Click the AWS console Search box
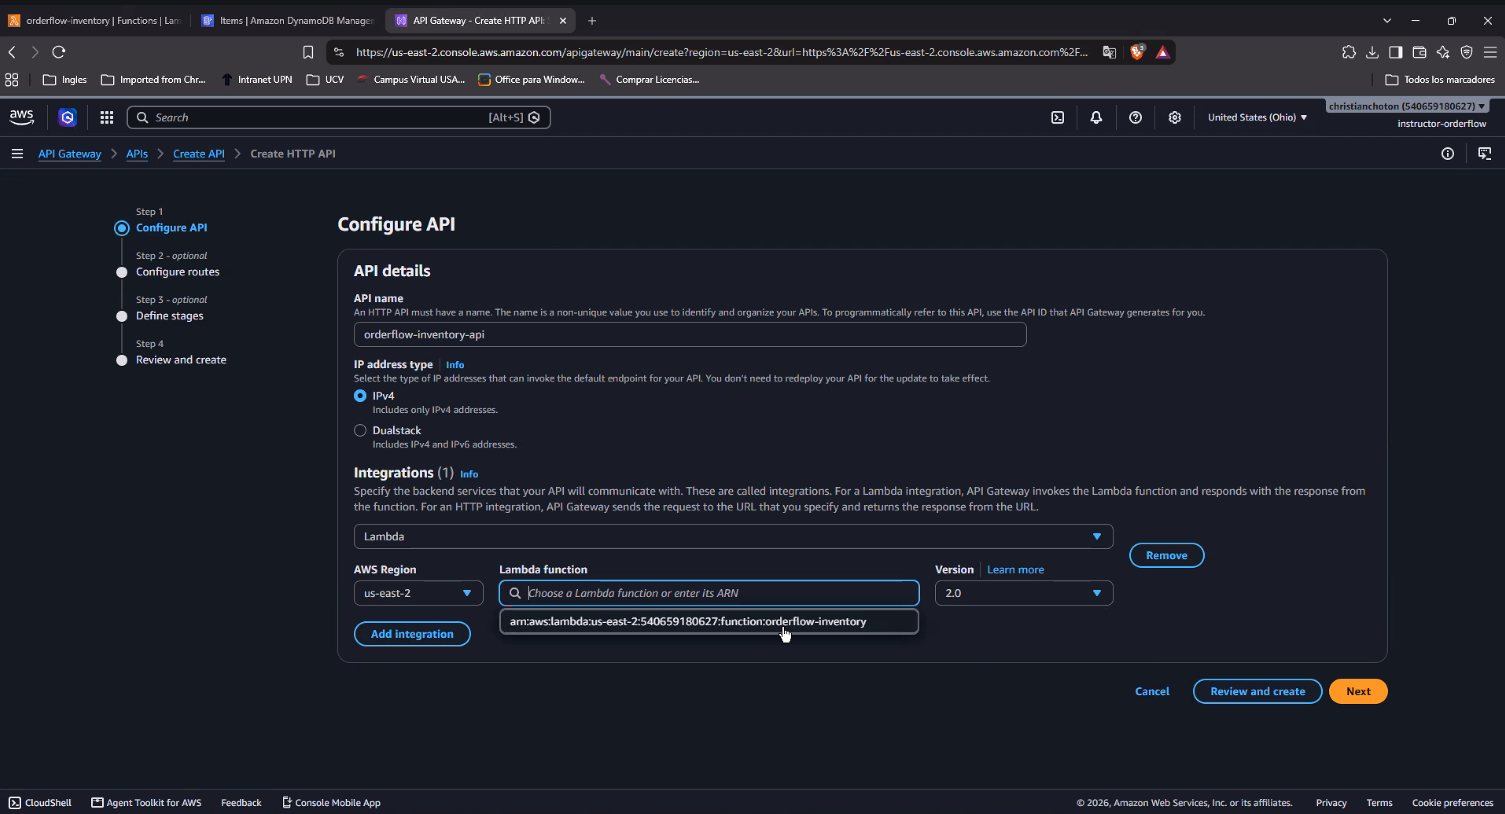Screen dimensions: 1505x814 point(339,117)
